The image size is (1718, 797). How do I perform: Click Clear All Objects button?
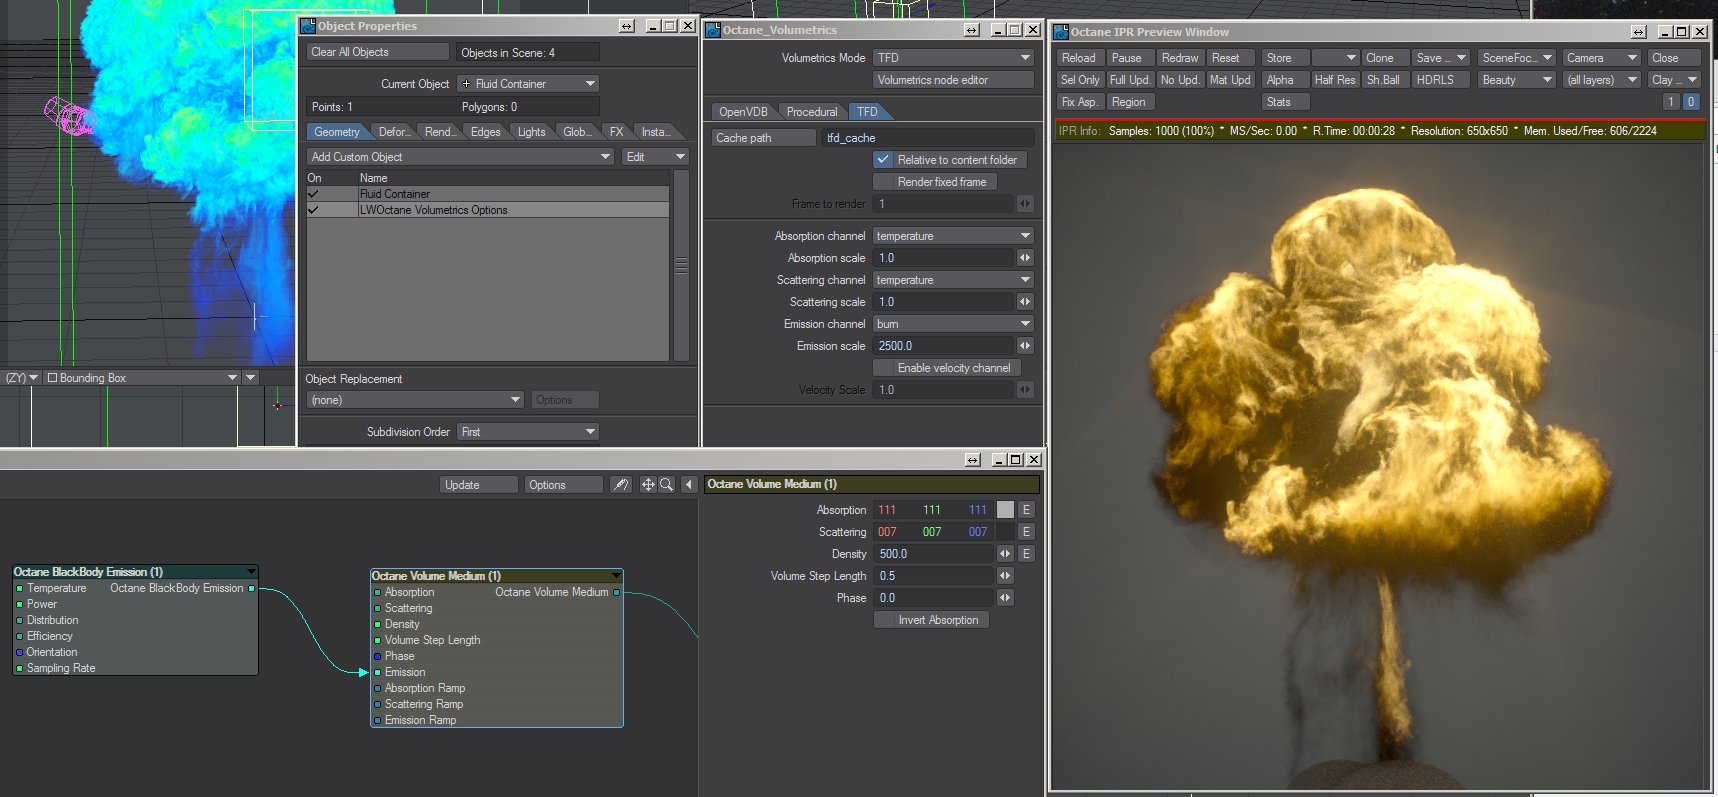tap(378, 52)
